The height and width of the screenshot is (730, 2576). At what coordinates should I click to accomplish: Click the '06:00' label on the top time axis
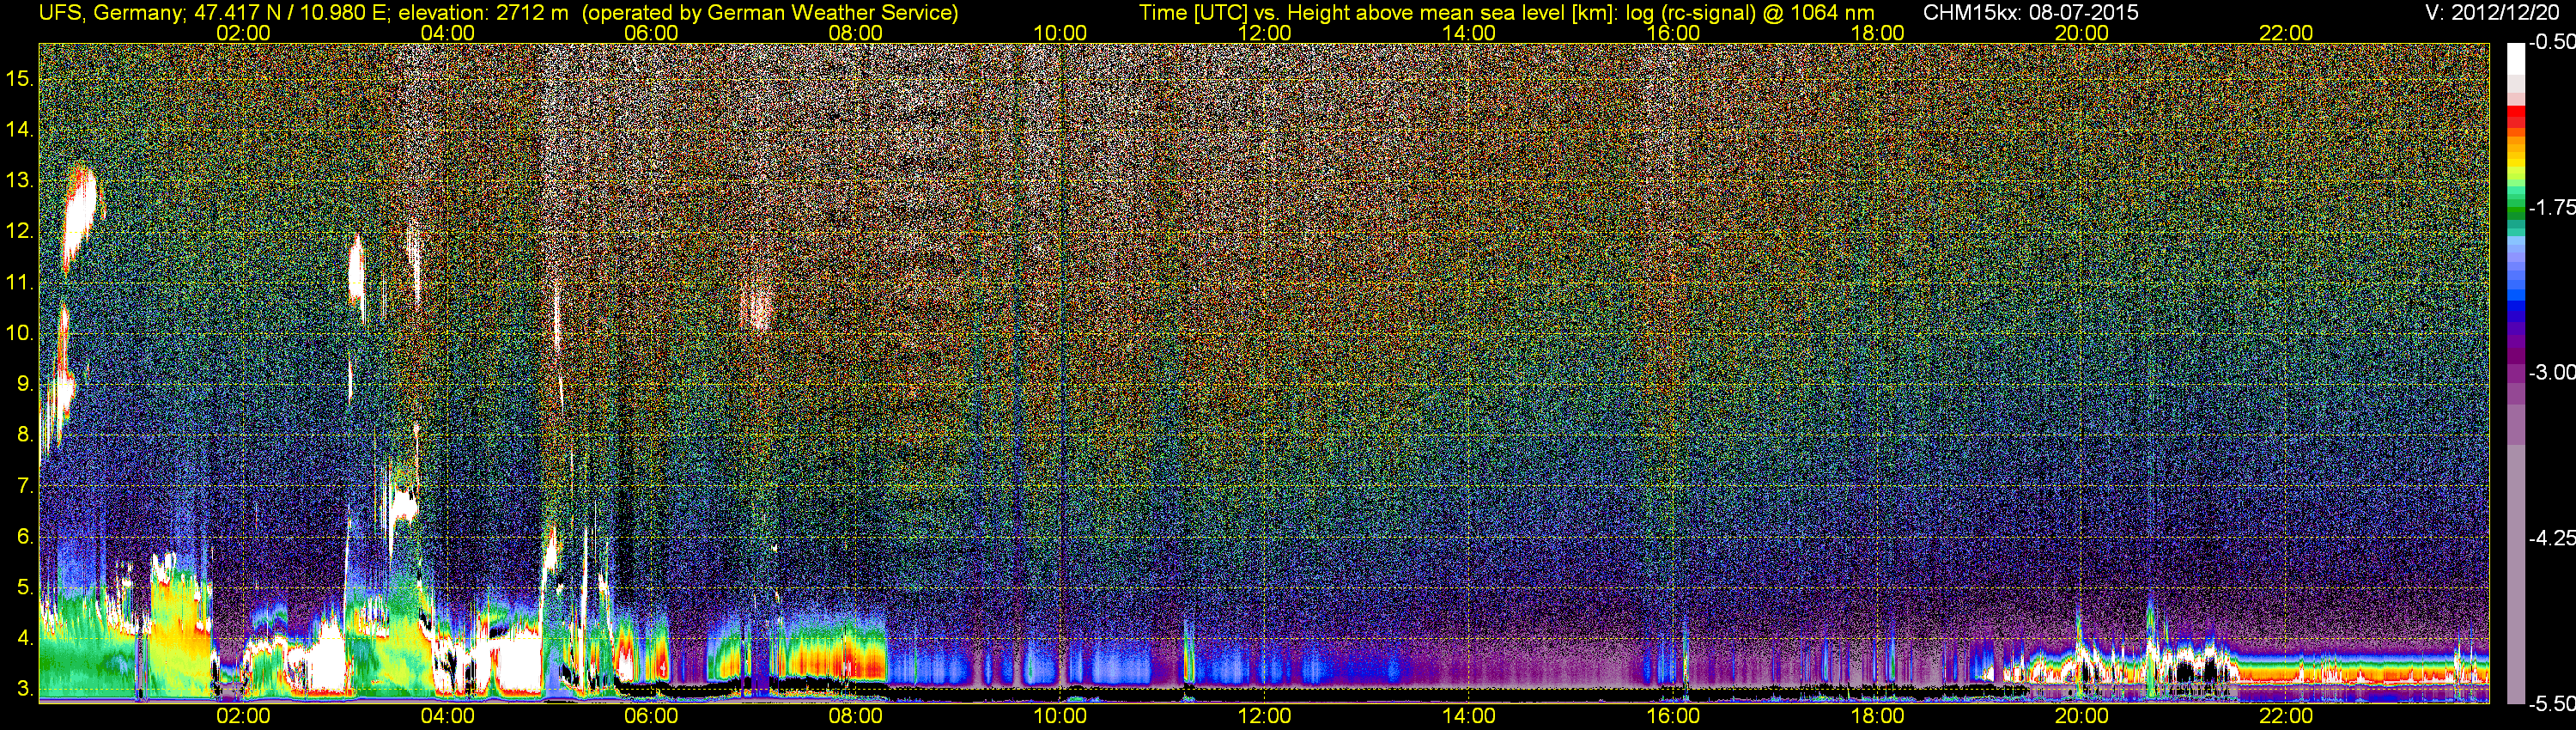pos(651,33)
